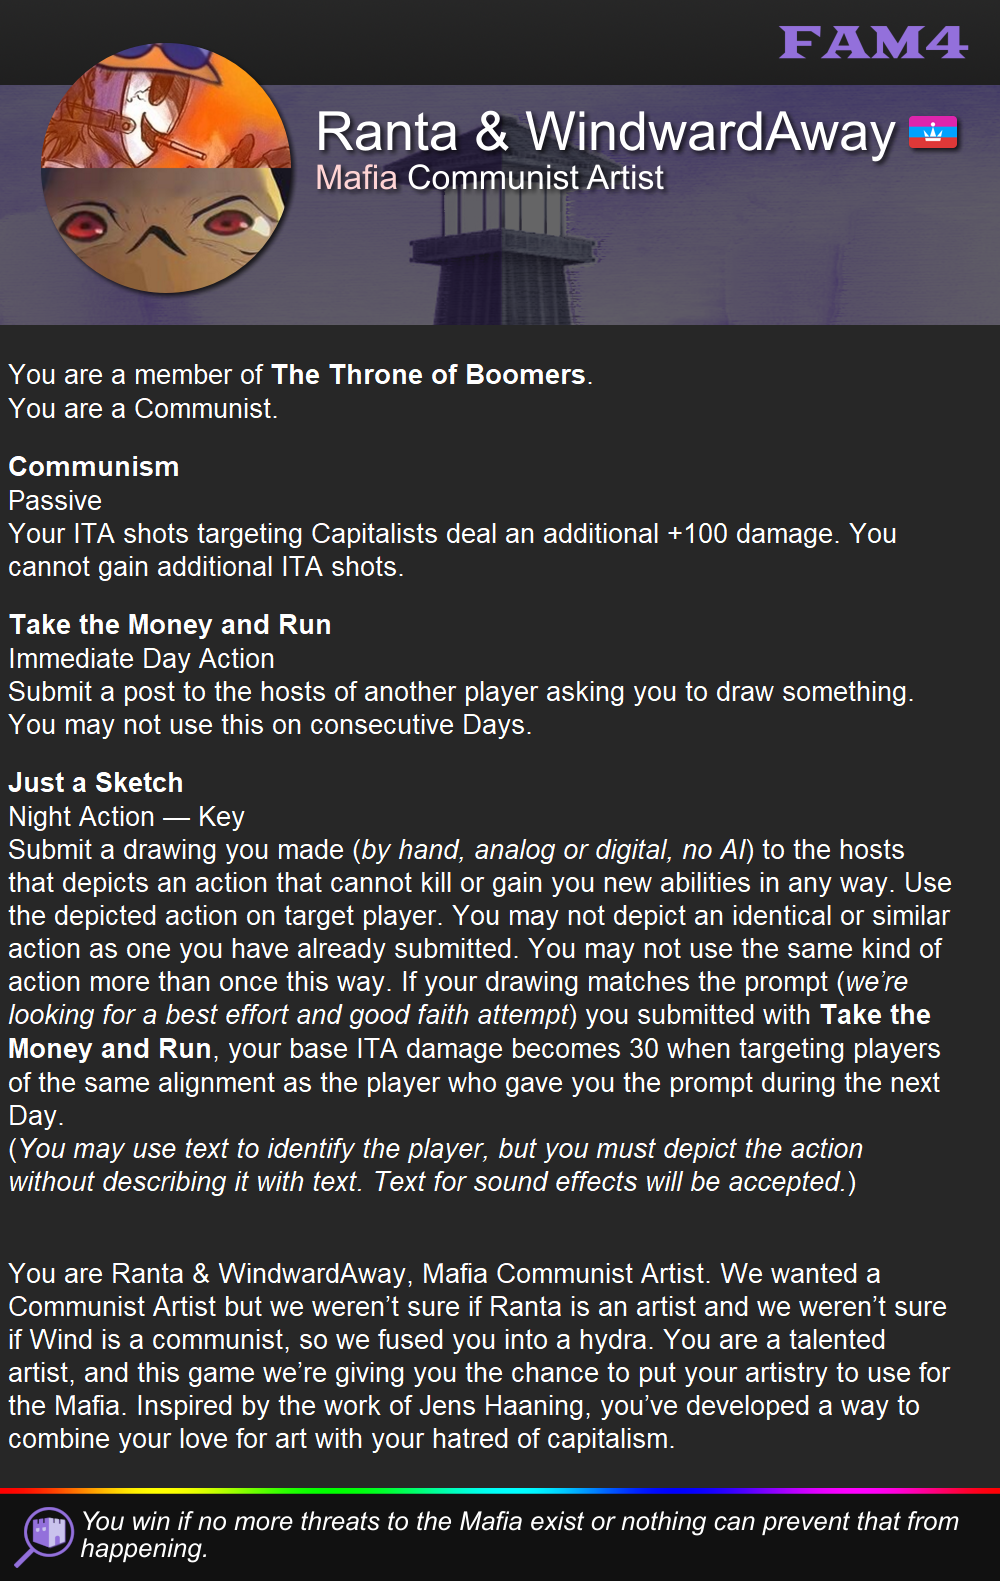Click the Ranta & WindwardAway title
This screenshot has height=1581, width=1000.
606,132
